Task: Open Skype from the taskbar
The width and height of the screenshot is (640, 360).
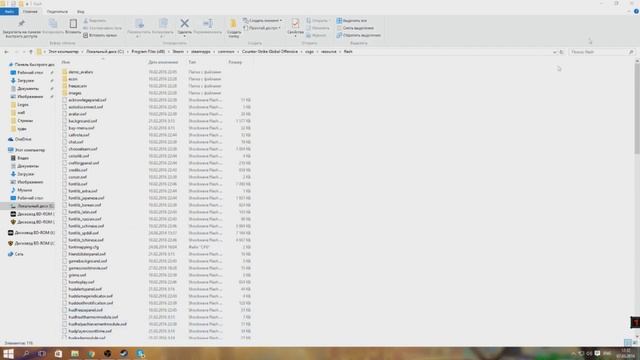Action: click(140, 353)
